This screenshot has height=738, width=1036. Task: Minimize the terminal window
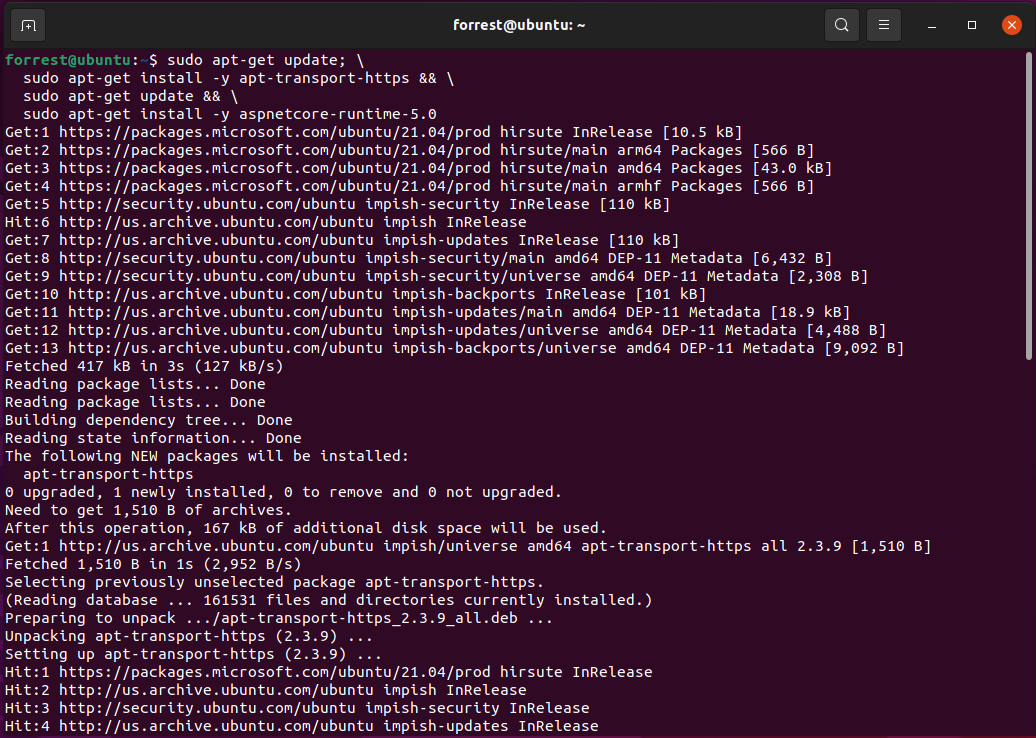coord(932,25)
